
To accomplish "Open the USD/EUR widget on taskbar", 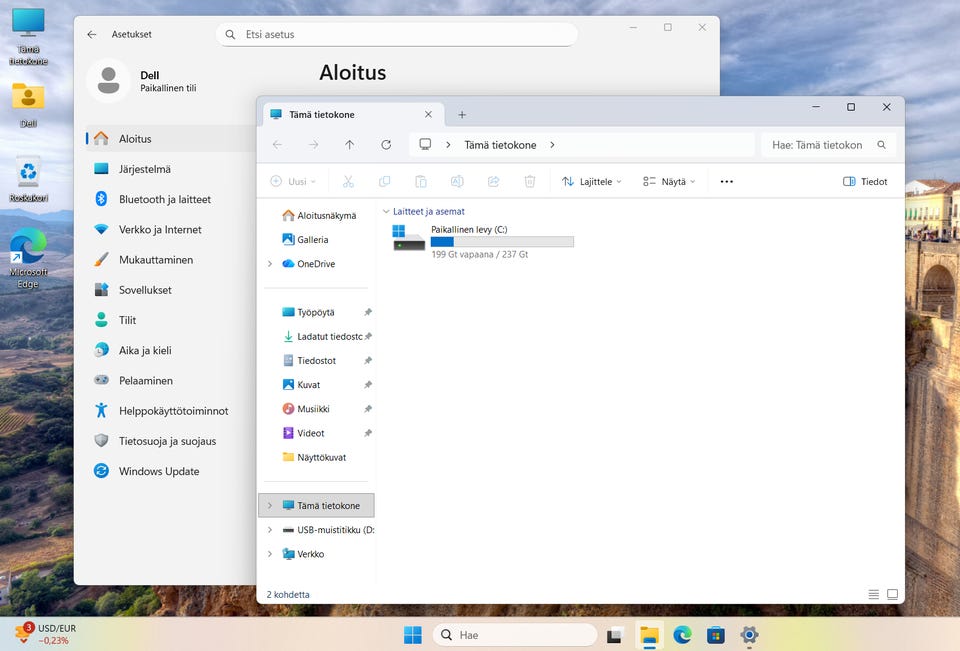I will coord(46,634).
